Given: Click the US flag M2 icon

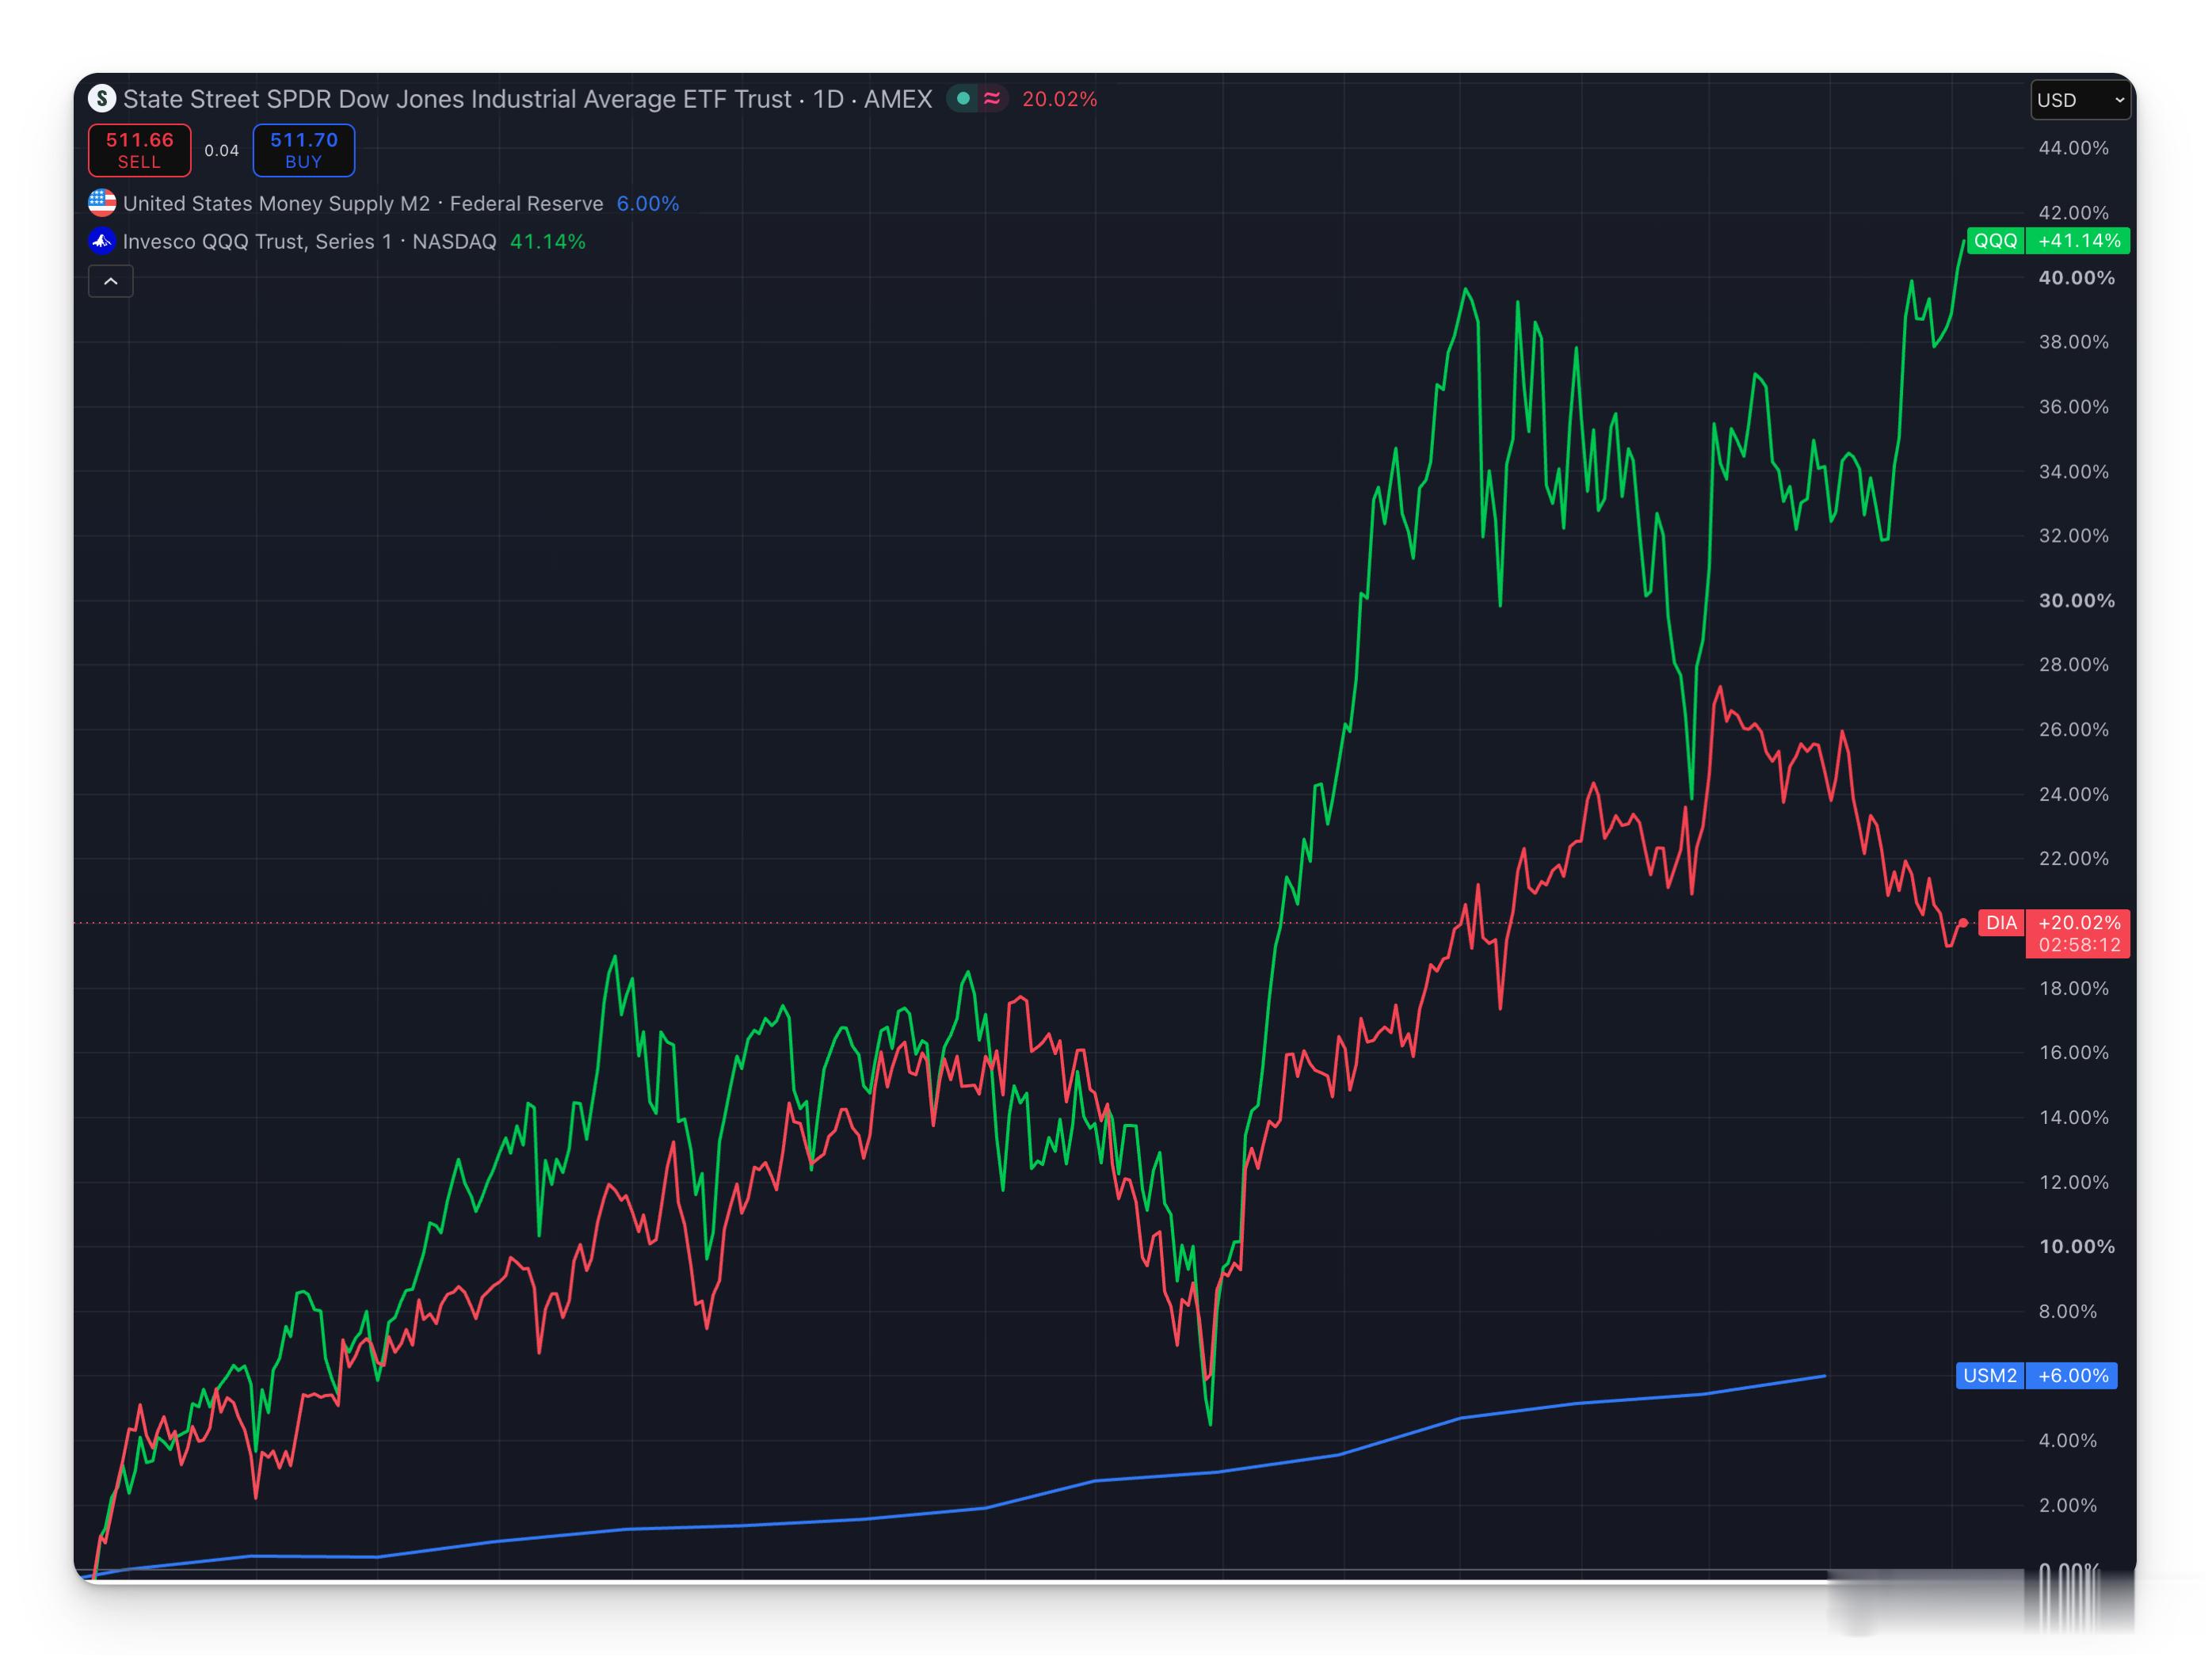Looking at the screenshot, I should click(x=102, y=203).
